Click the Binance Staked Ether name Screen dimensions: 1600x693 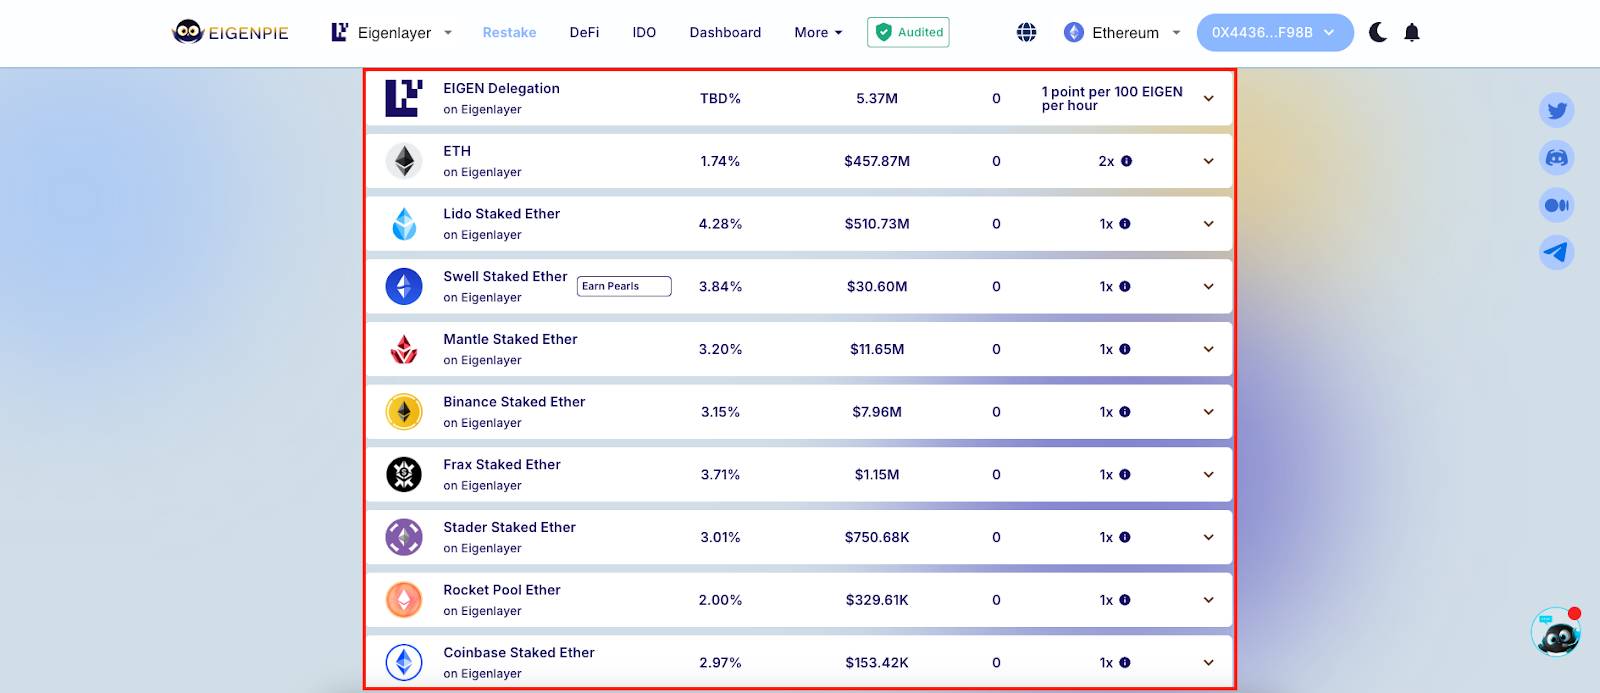point(514,402)
